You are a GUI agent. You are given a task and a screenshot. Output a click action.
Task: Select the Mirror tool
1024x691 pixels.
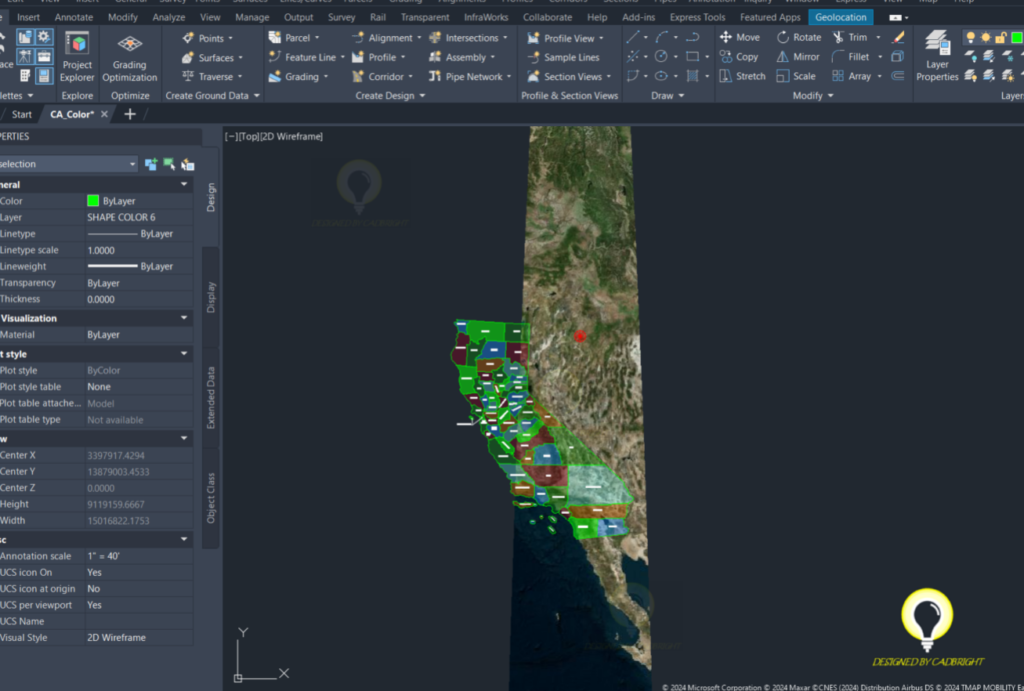point(797,57)
